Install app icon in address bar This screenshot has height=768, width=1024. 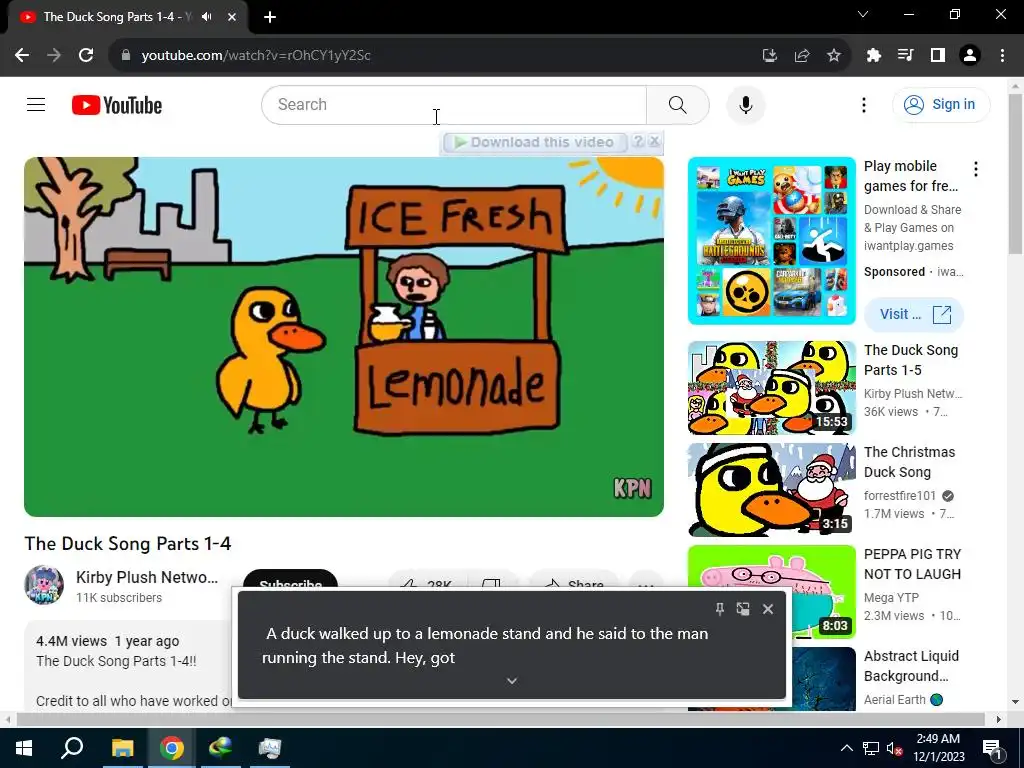pyautogui.click(x=770, y=56)
